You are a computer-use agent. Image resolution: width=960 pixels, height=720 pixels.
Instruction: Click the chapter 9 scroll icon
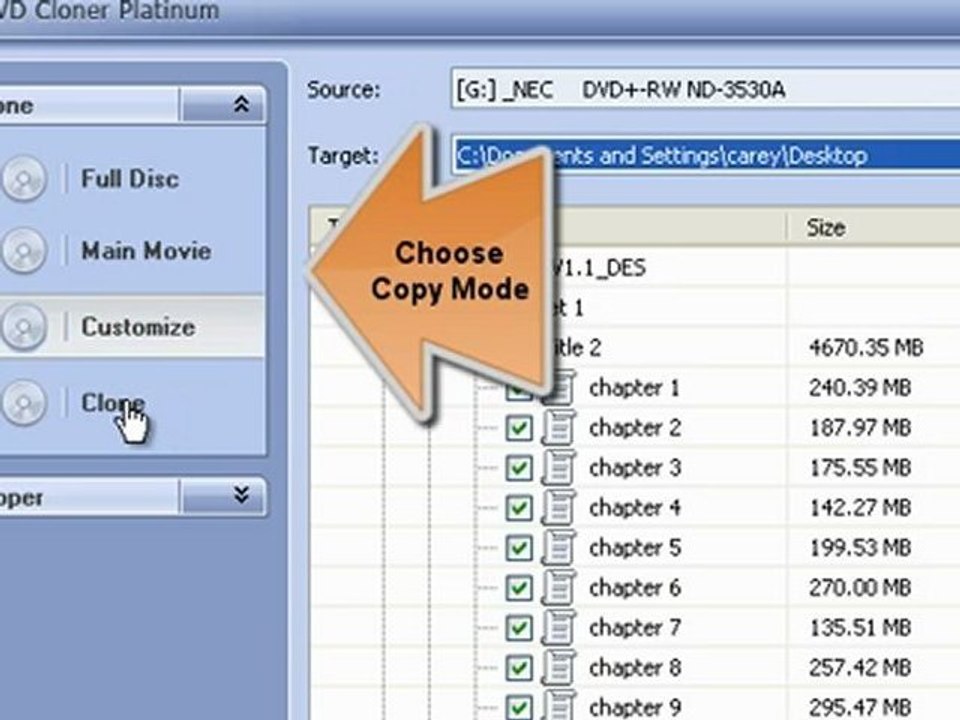coord(559,705)
